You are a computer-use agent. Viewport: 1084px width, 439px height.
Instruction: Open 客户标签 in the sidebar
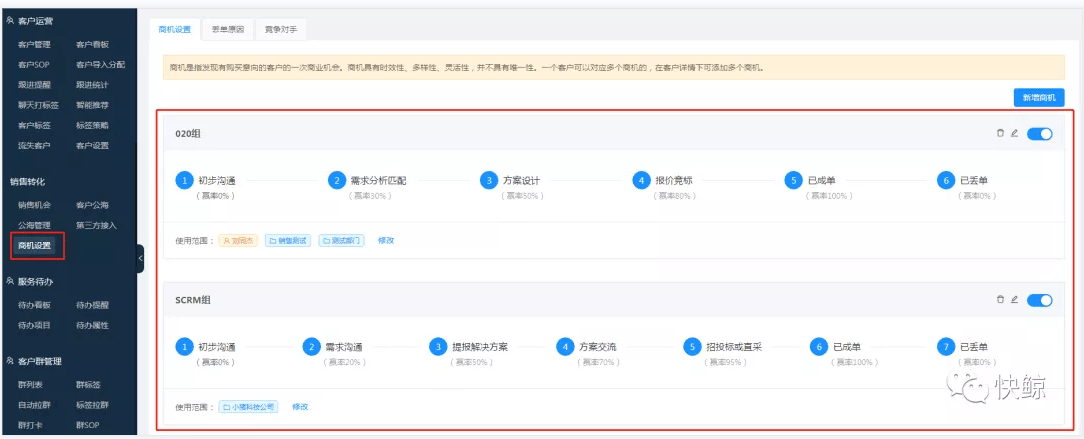tap(35, 126)
